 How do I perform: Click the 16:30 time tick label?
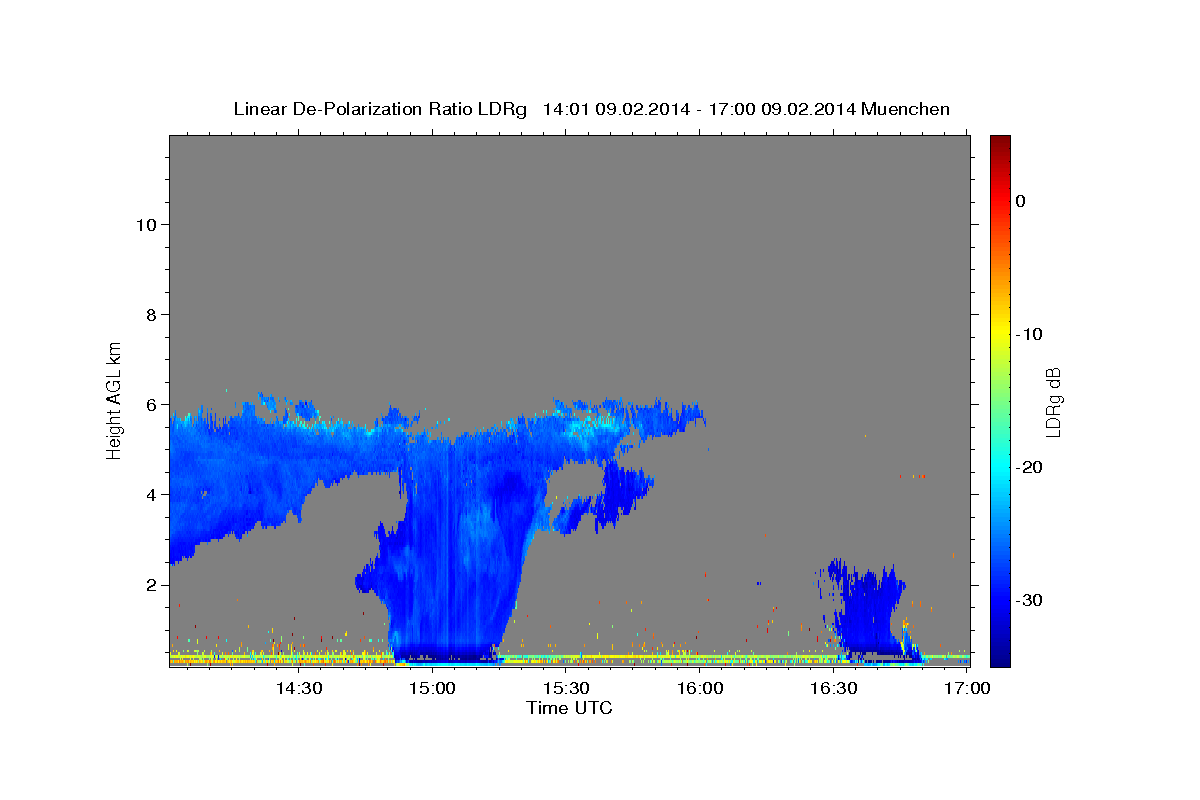[834, 689]
